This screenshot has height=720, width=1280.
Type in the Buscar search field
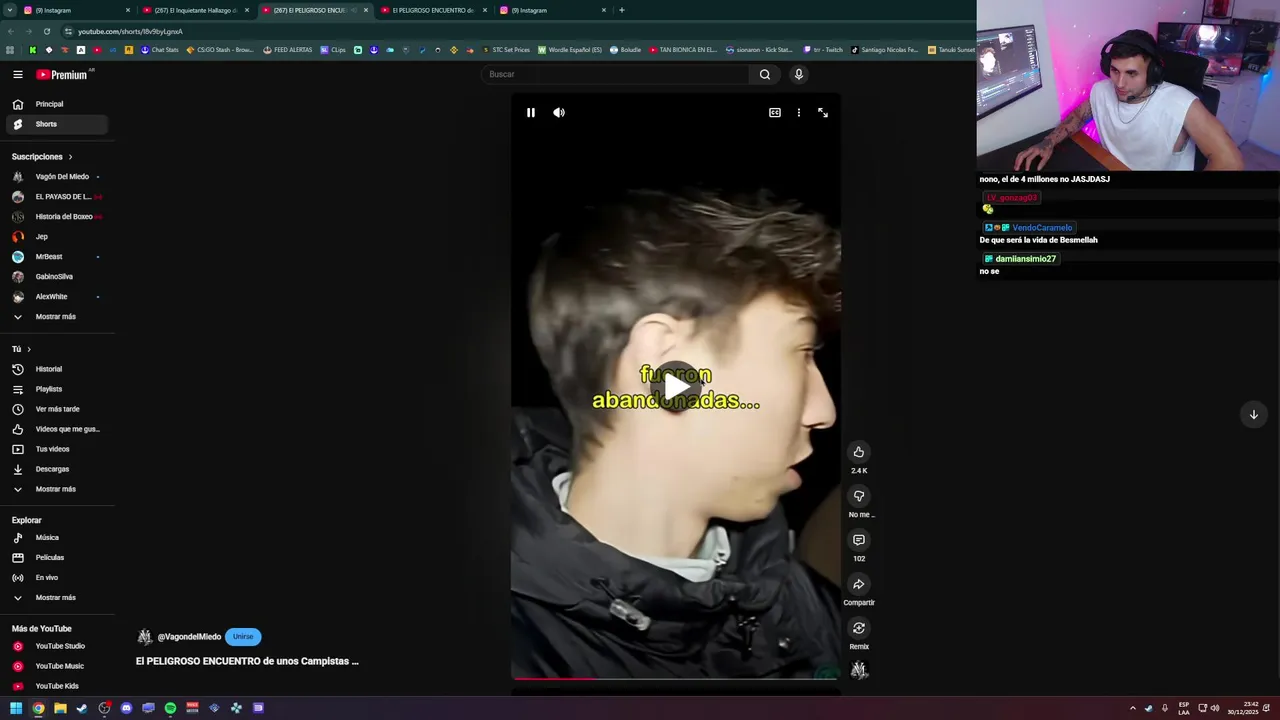click(x=615, y=74)
